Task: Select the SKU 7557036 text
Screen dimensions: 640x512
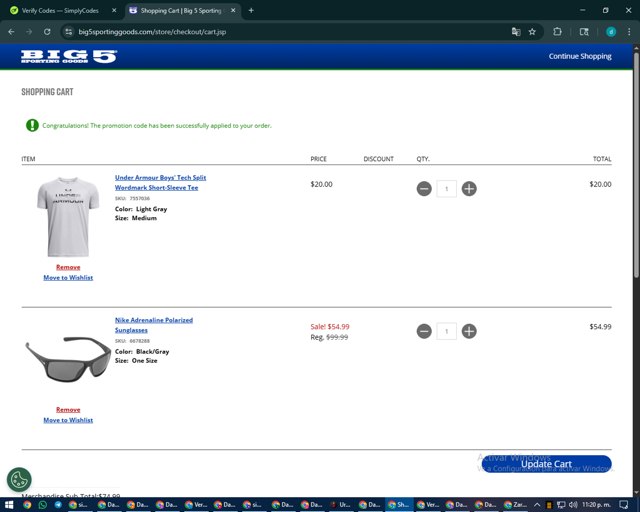Action: tap(132, 198)
